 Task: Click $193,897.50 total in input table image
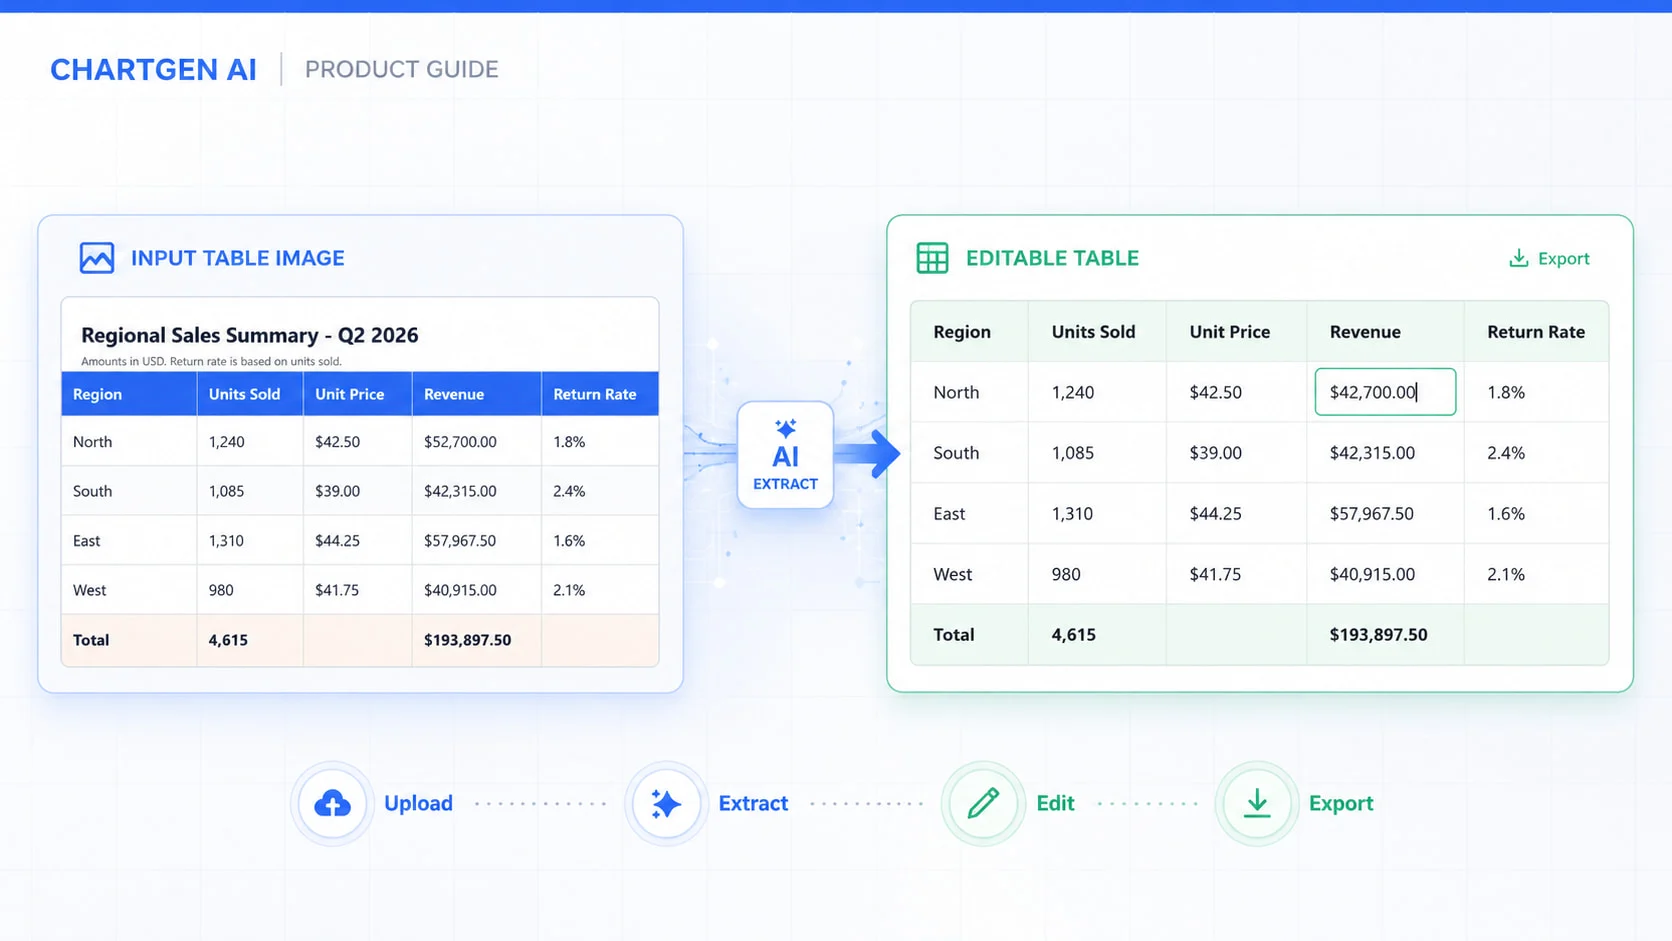coord(467,640)
